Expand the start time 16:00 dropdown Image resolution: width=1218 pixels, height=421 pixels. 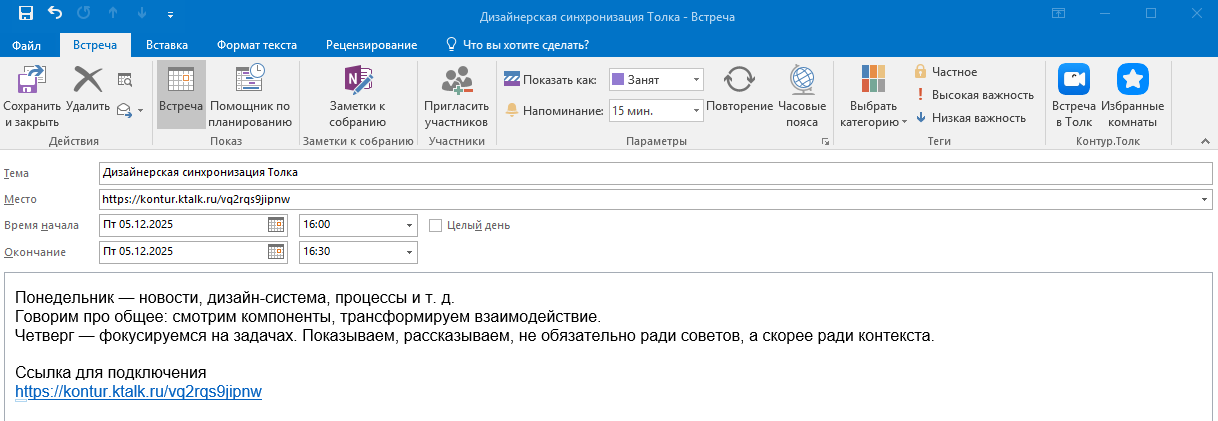pyautogui.click(x=409, y=225)
